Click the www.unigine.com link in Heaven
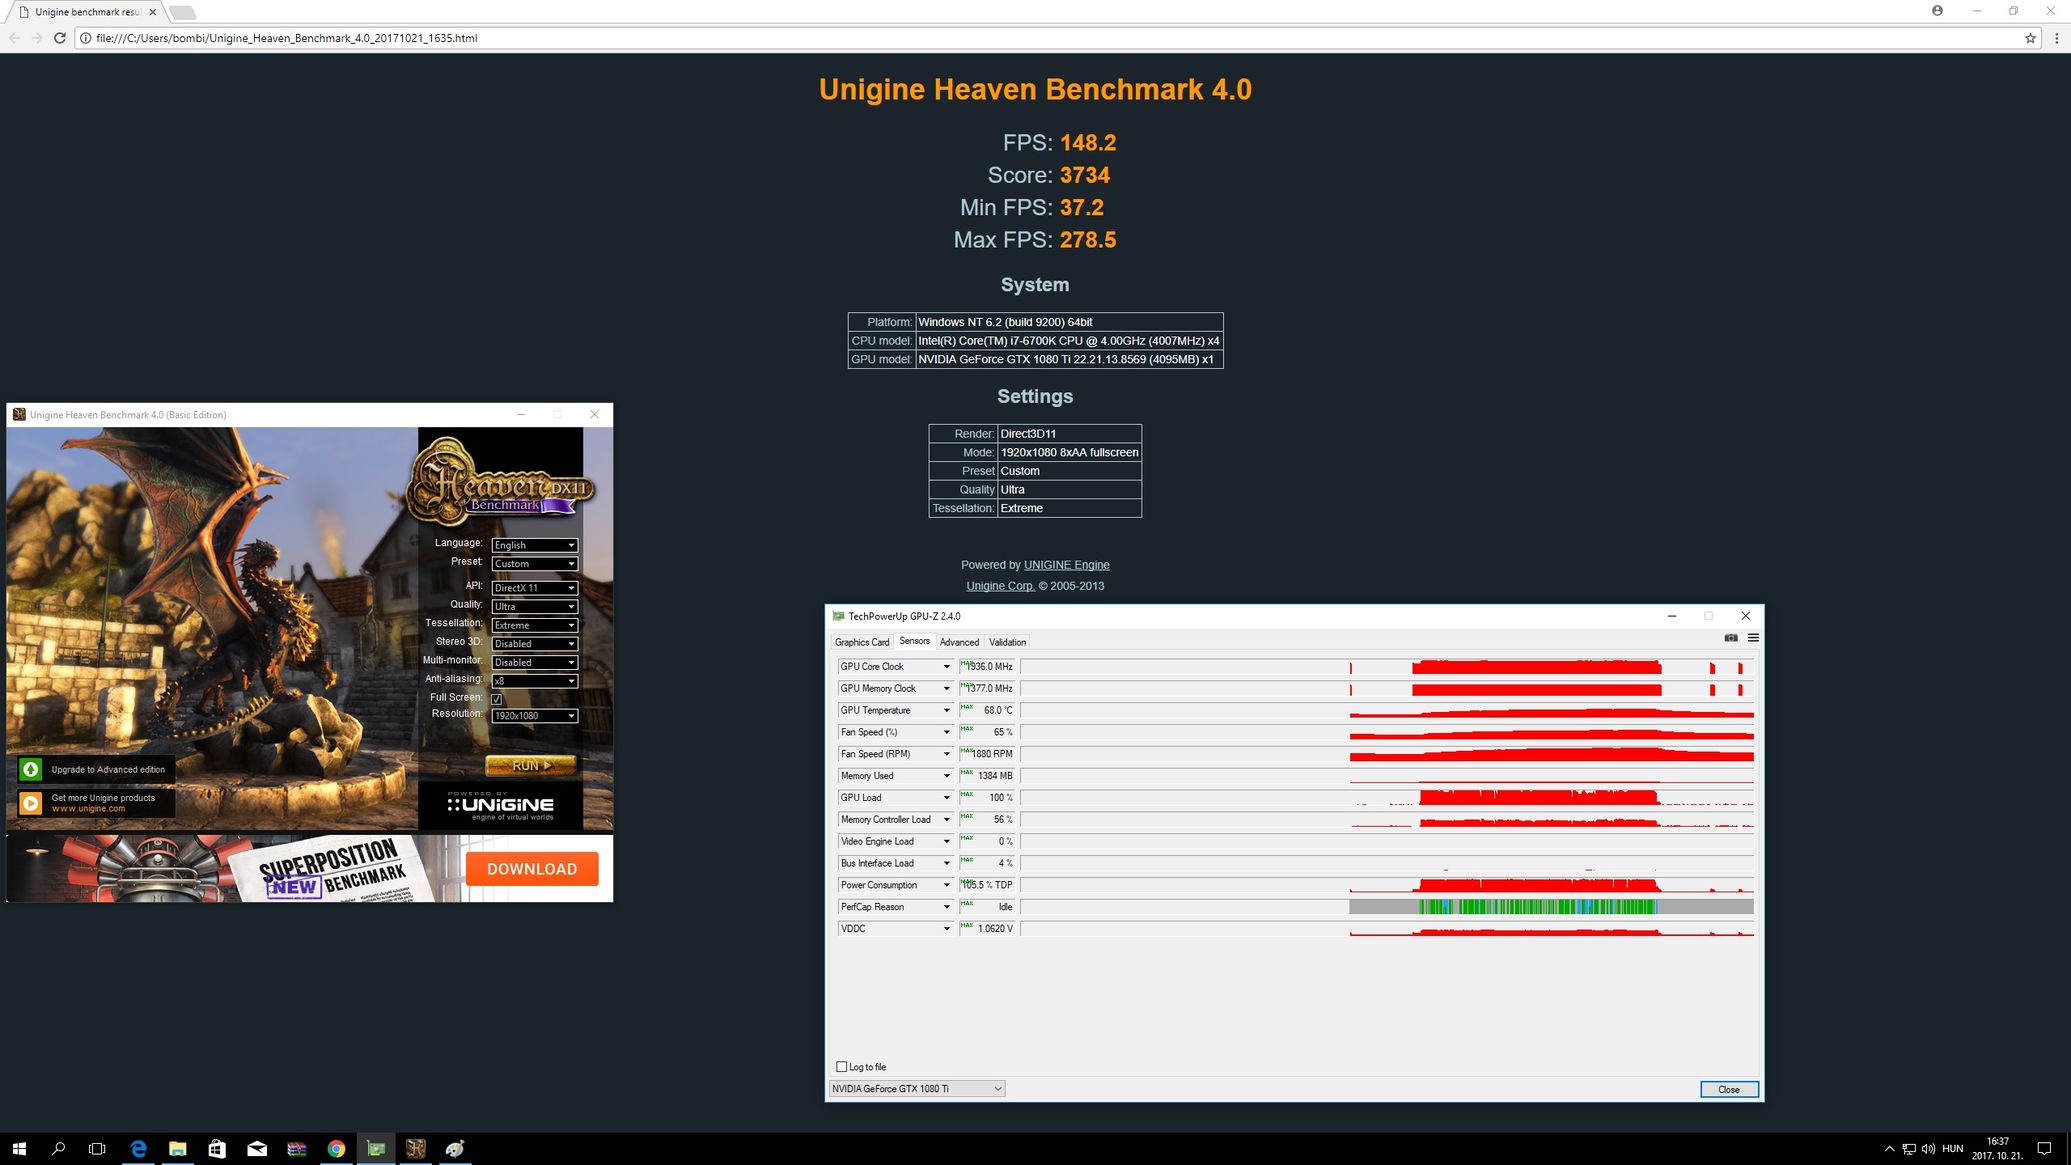This screenshot has height=1165, width=2071. click(x=88, y=809)
